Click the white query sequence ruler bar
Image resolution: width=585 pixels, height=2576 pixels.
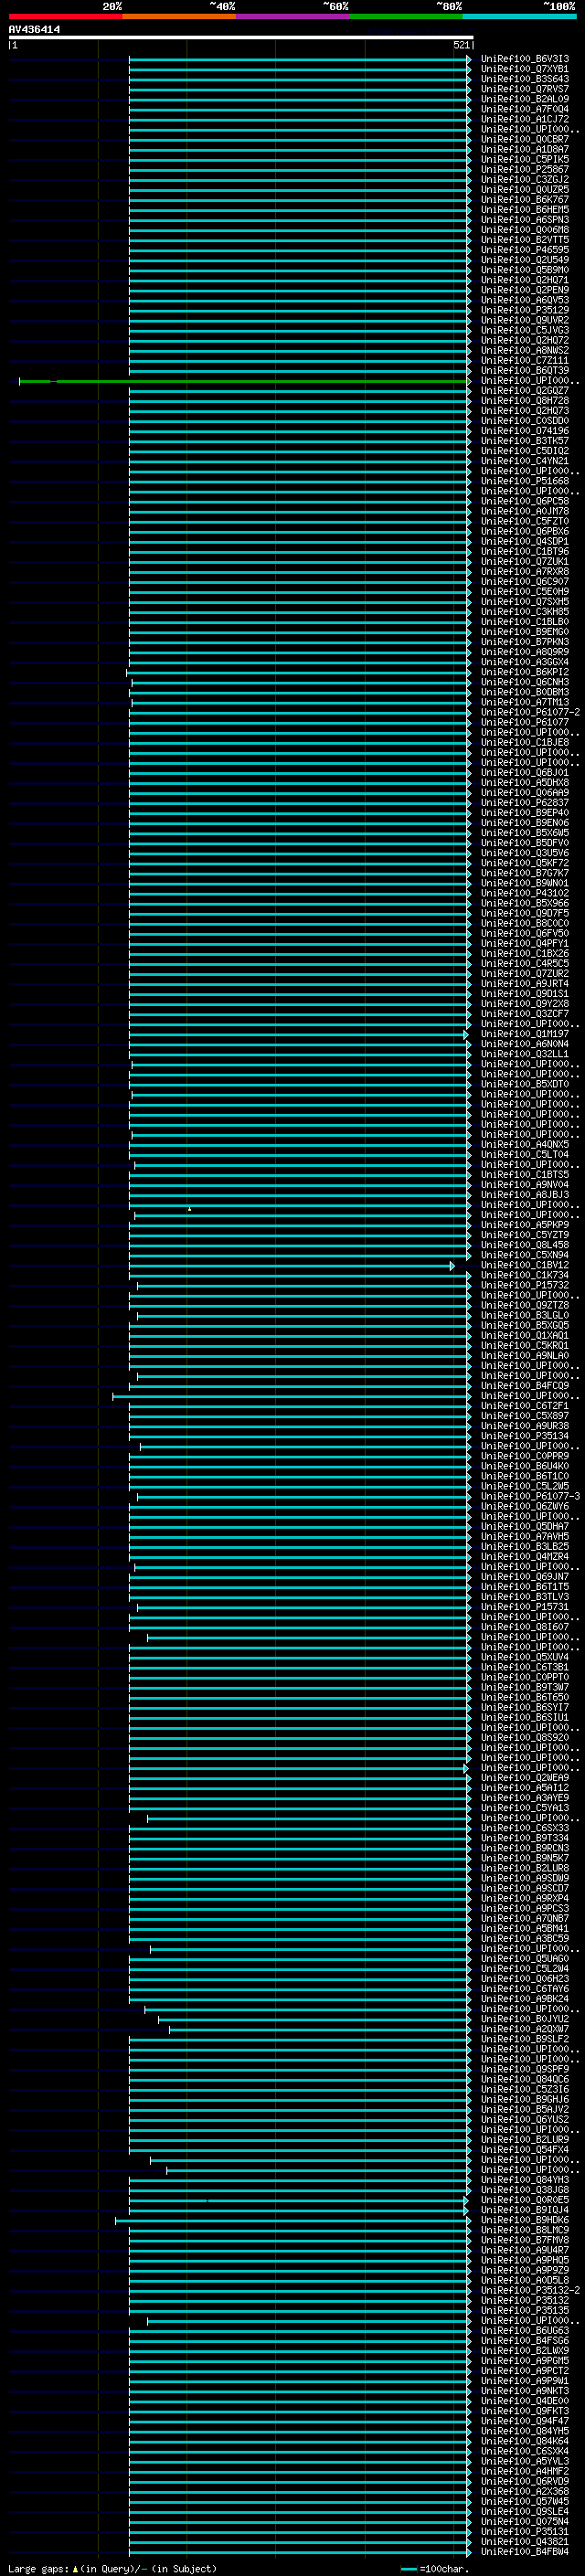(241, 38)
